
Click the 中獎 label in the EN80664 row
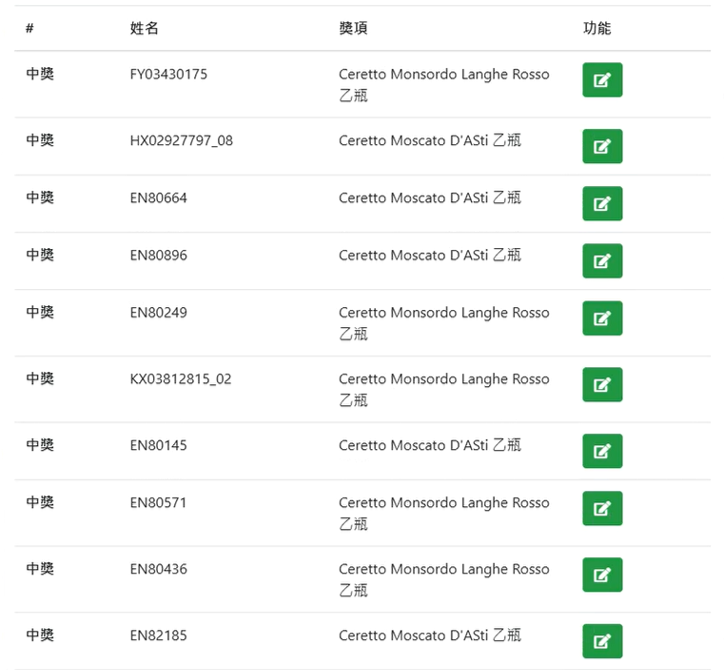[40, 198]
